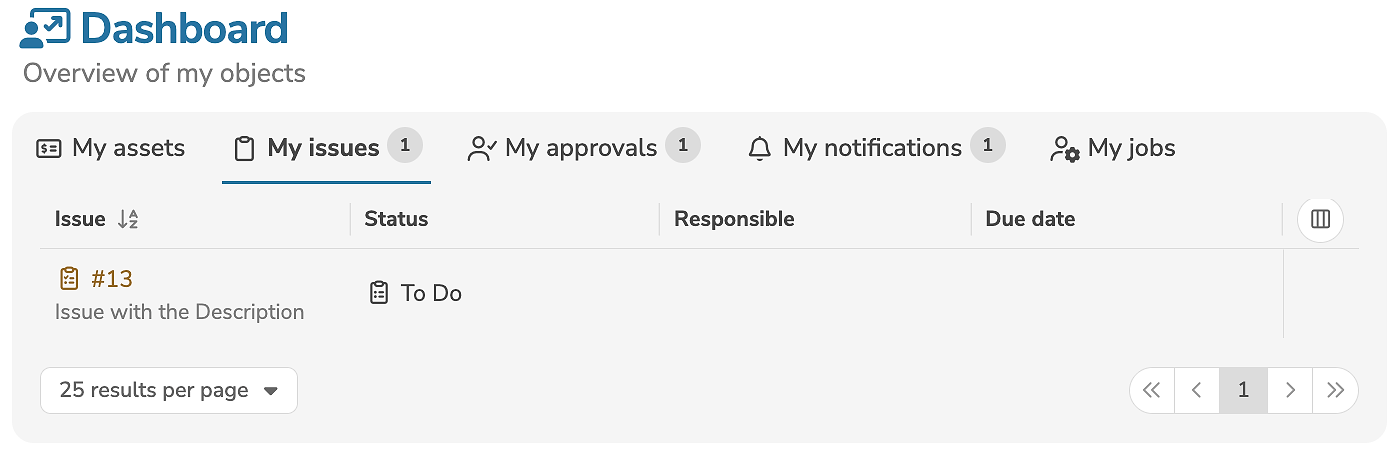The height and width of the screenshot is (454, 1400).
Task: Click the column chooser icon button
Action: click(x=1320, y=219)
